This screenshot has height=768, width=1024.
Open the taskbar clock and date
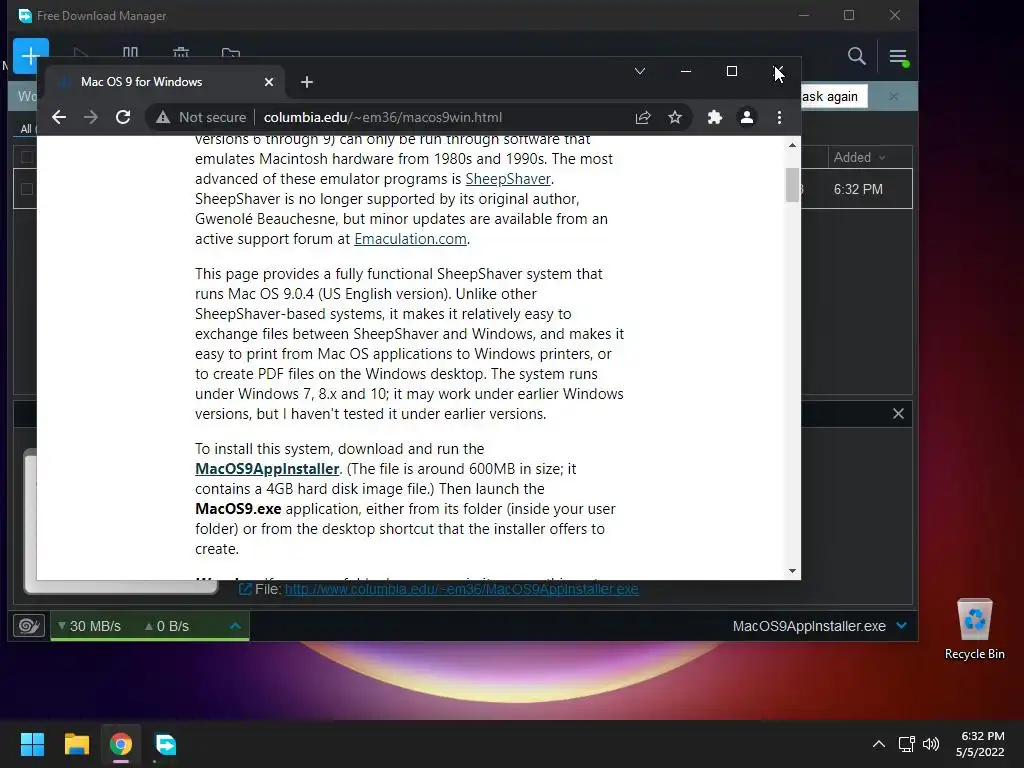[980, 744]
